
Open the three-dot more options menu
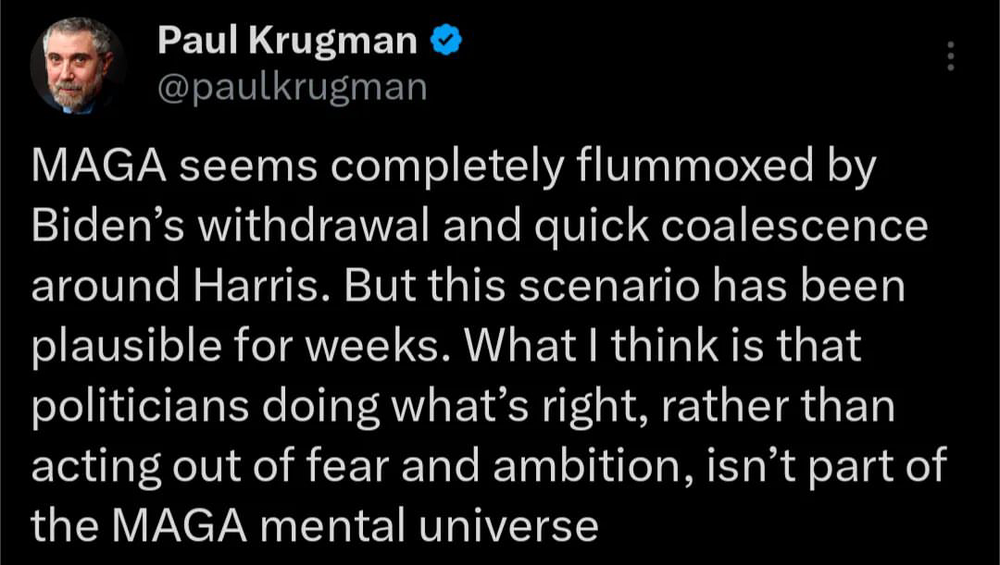tap(951, 56)
